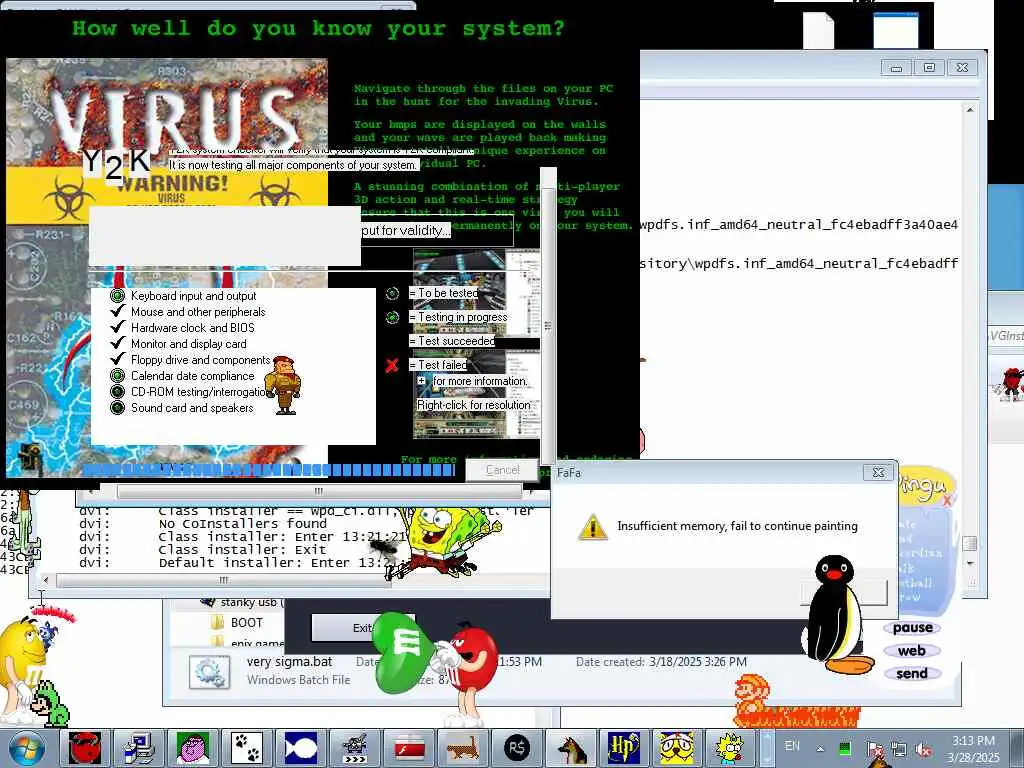Expand the plus box for more information

pyautogui.click(x=421, y=380)
